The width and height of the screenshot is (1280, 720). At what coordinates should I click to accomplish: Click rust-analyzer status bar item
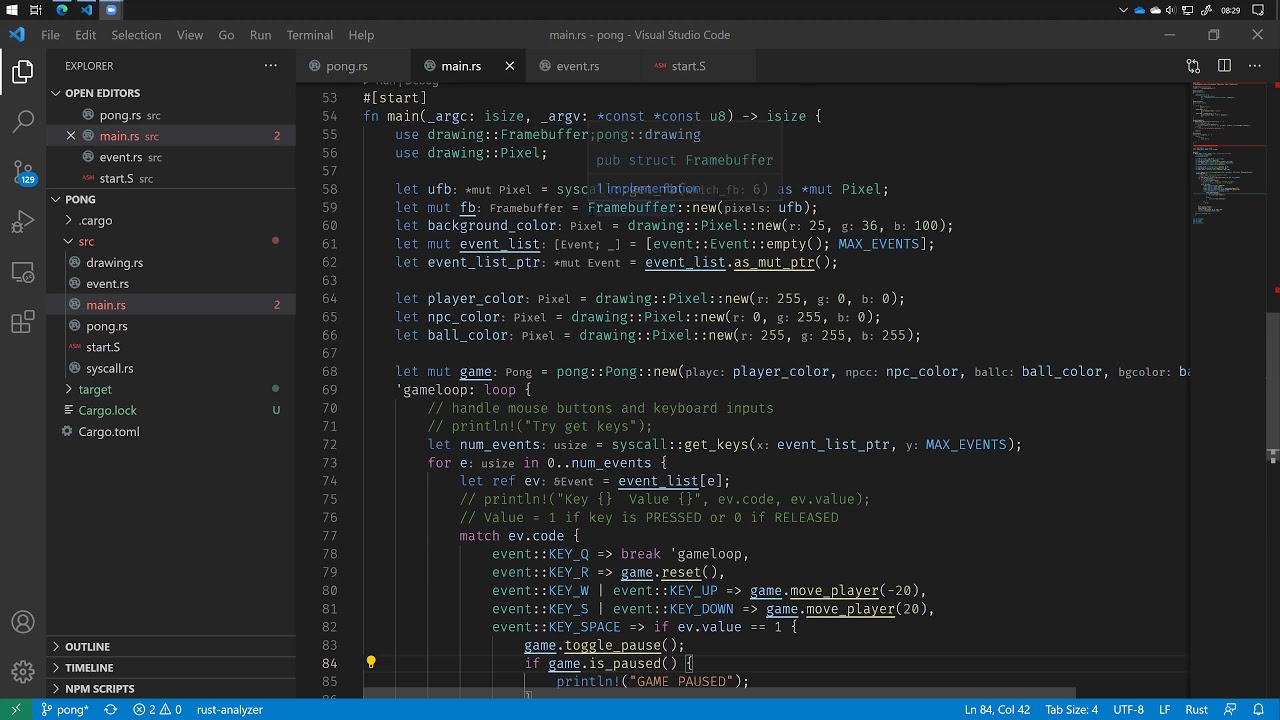click(230, 710)
